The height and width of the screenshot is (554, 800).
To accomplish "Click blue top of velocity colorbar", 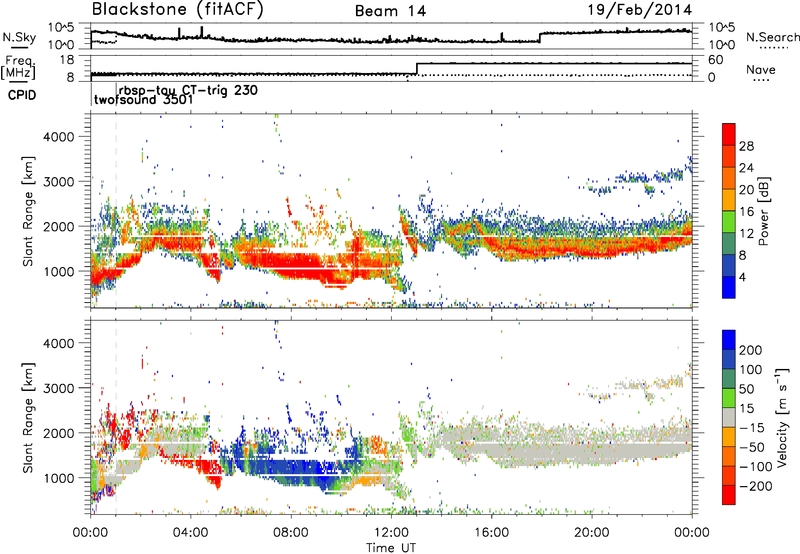I will click(729, 340).
